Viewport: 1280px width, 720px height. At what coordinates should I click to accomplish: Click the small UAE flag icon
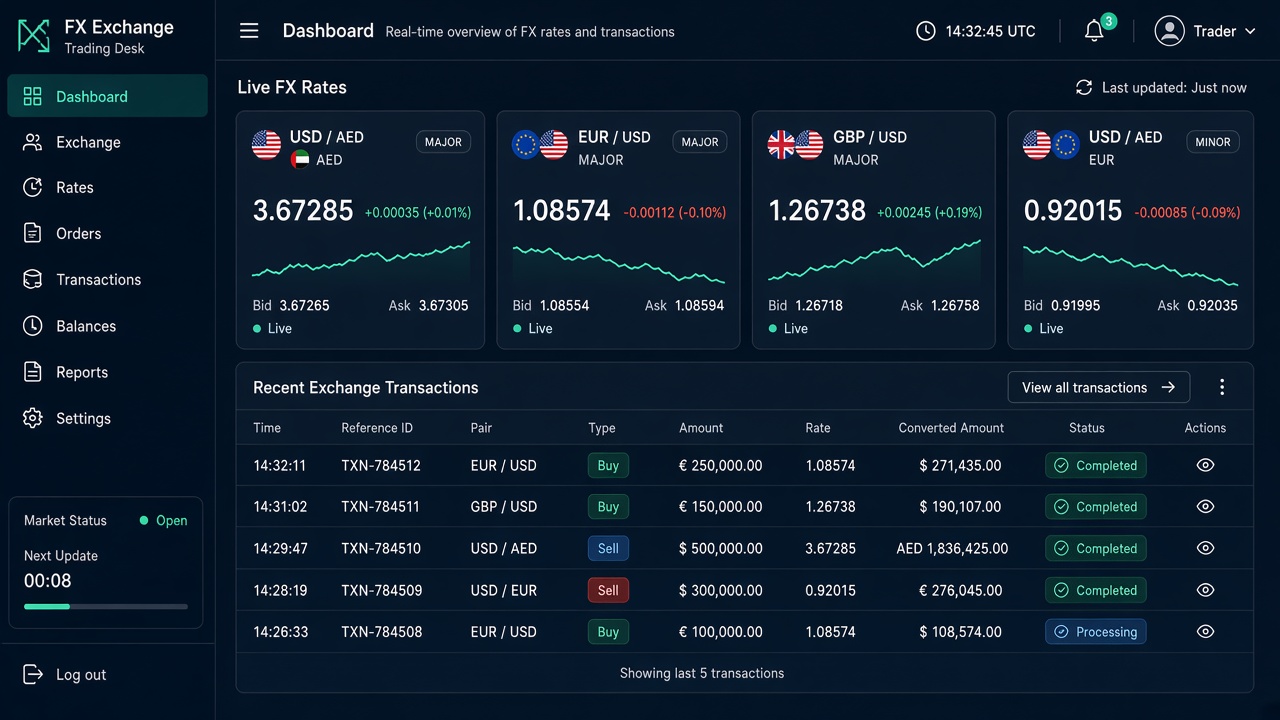click(x=300, y=159)
